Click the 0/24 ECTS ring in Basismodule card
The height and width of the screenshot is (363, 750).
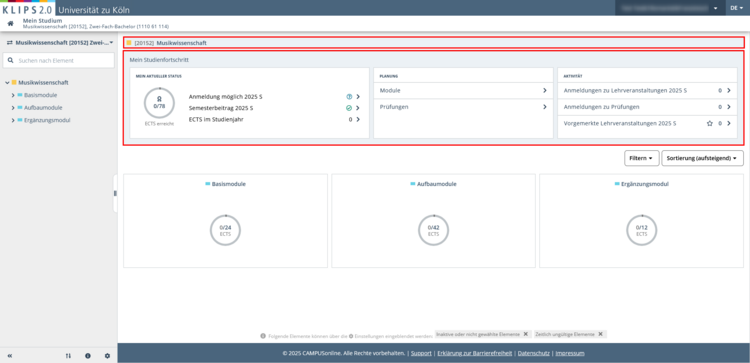point(225,231)
